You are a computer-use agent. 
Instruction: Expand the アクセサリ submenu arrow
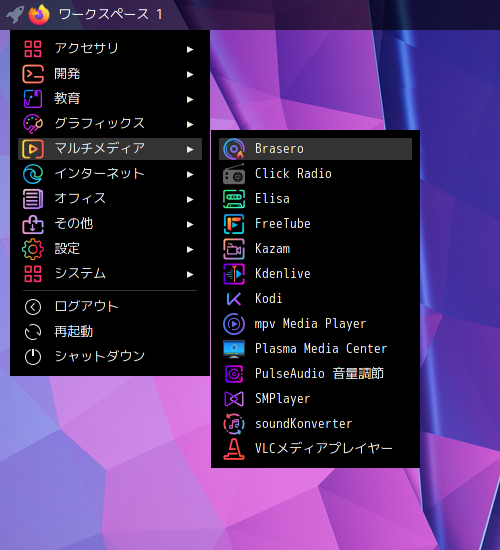pyautogui.click(x=190, y=49)
